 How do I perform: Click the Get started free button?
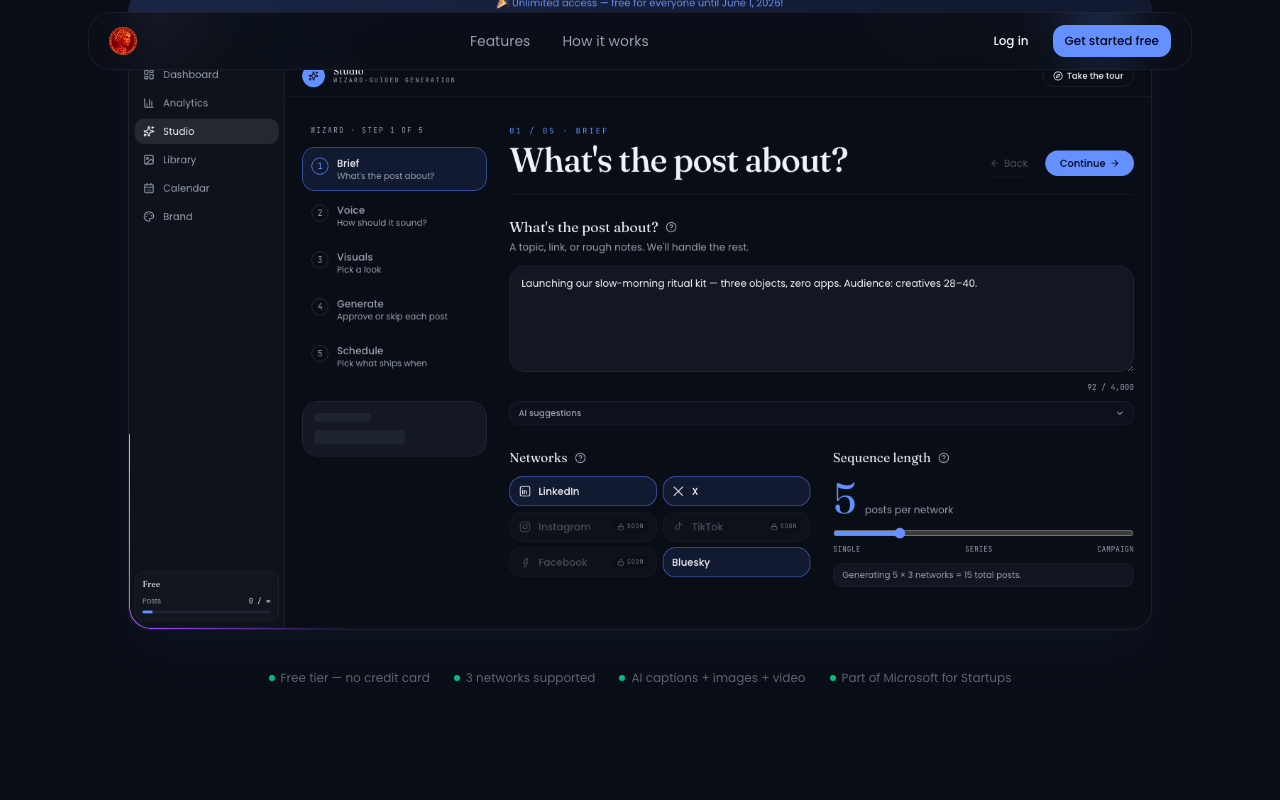point(1111,41)
